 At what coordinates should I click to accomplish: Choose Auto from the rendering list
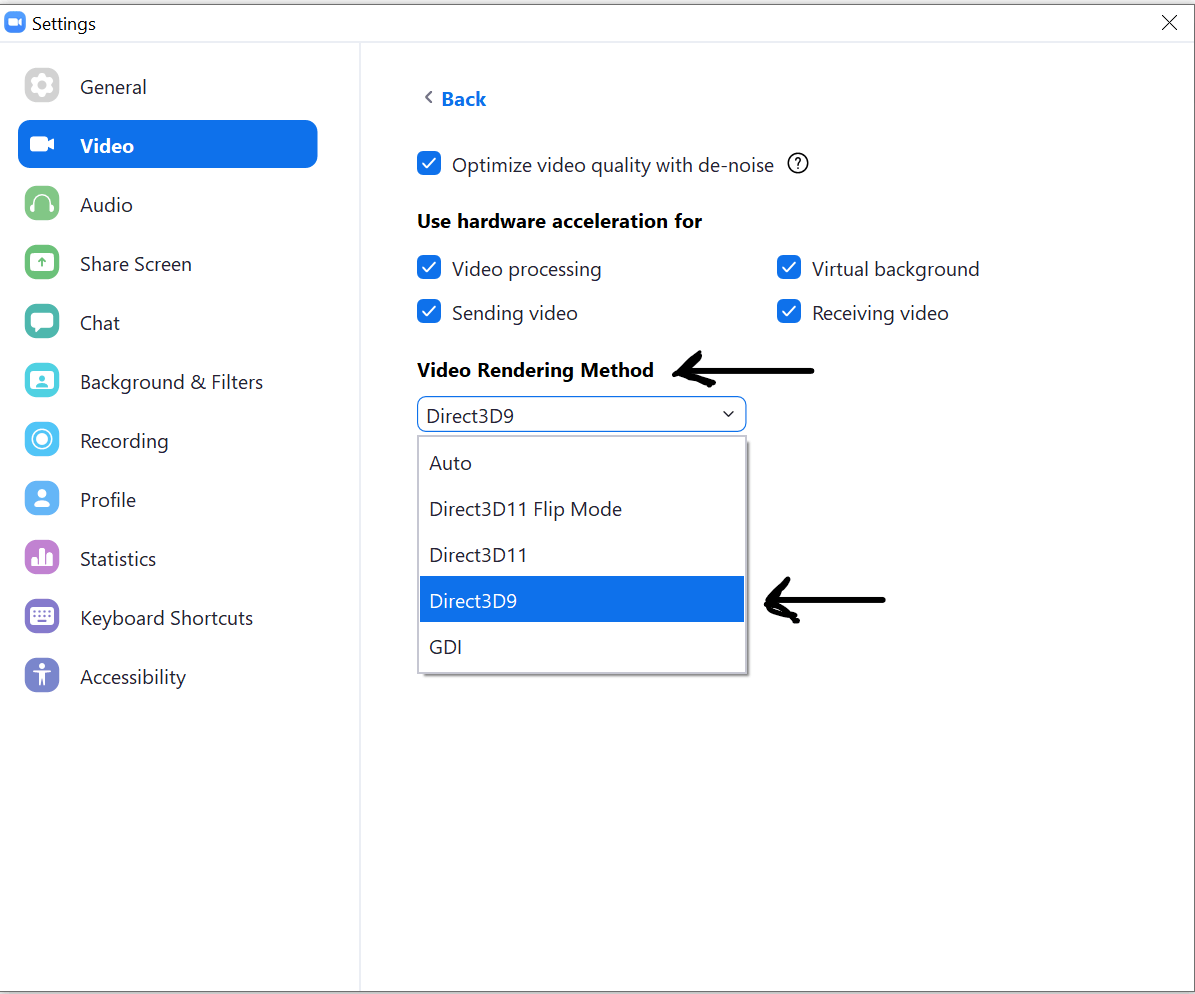coord(581,463)
